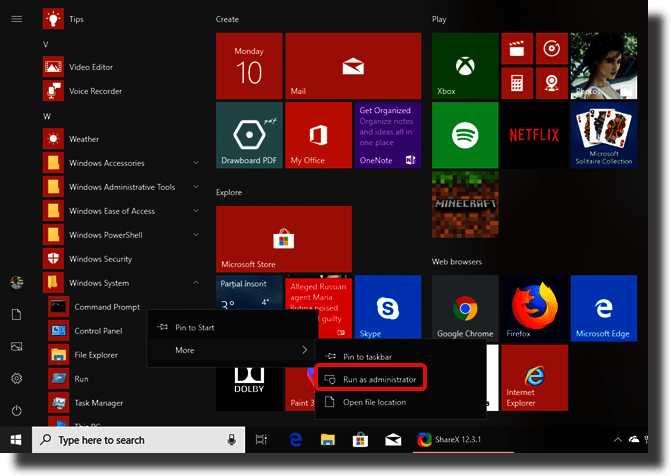
Task: Select Open file location
Action: click(x=401, y=402)
